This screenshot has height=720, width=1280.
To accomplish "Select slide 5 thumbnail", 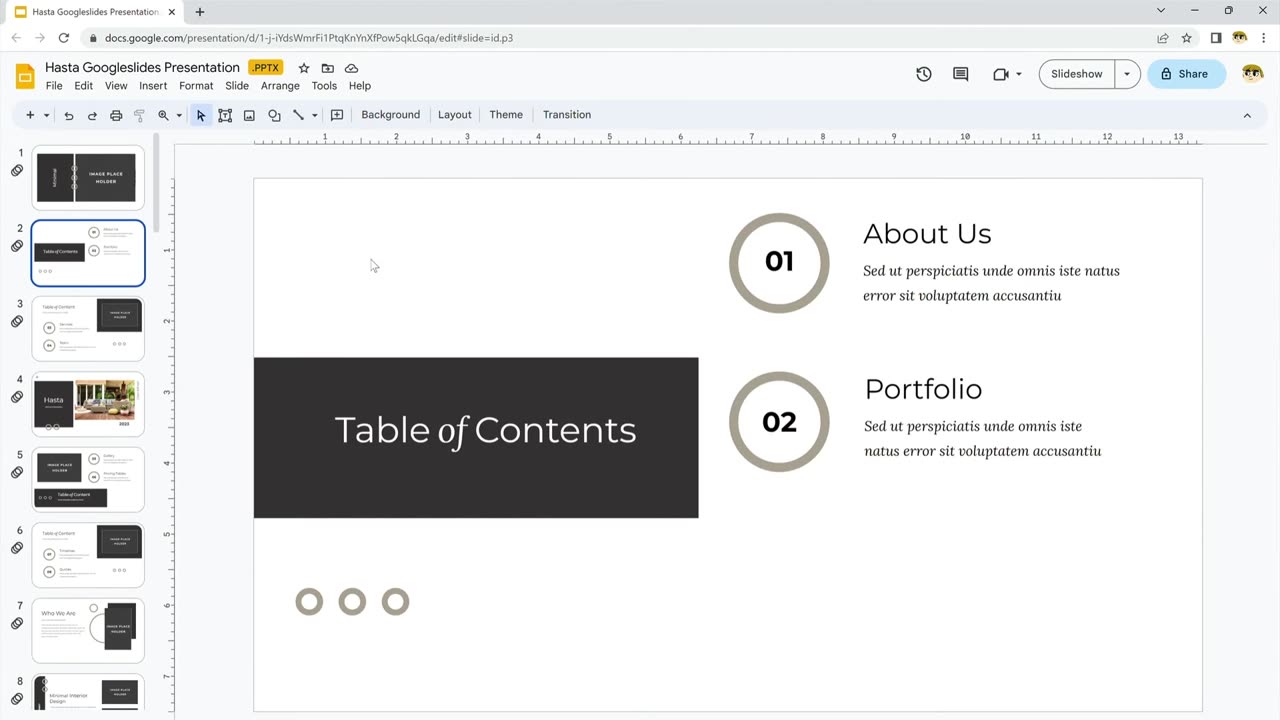I will (88, 479).
